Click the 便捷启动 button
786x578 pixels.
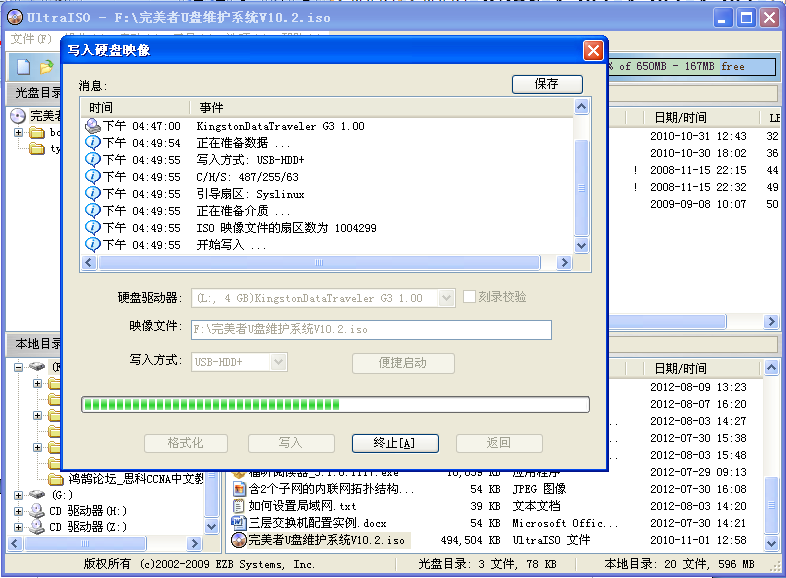(403, 363)
